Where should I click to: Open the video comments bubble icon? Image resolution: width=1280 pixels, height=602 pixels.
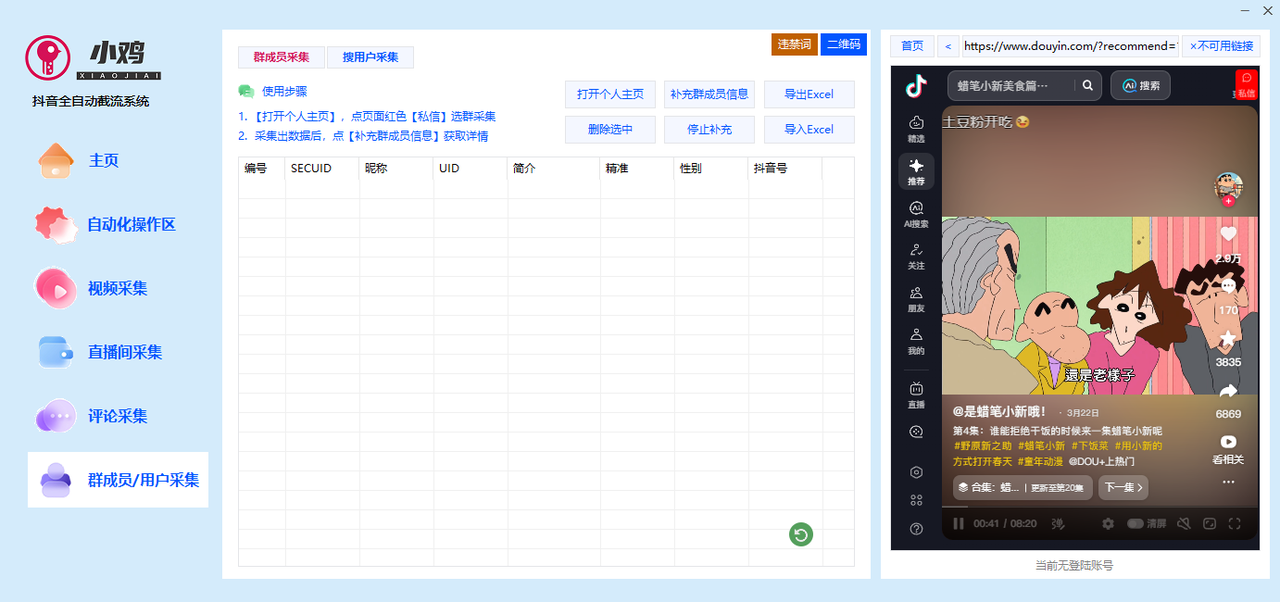click(x=1228, y=287)
